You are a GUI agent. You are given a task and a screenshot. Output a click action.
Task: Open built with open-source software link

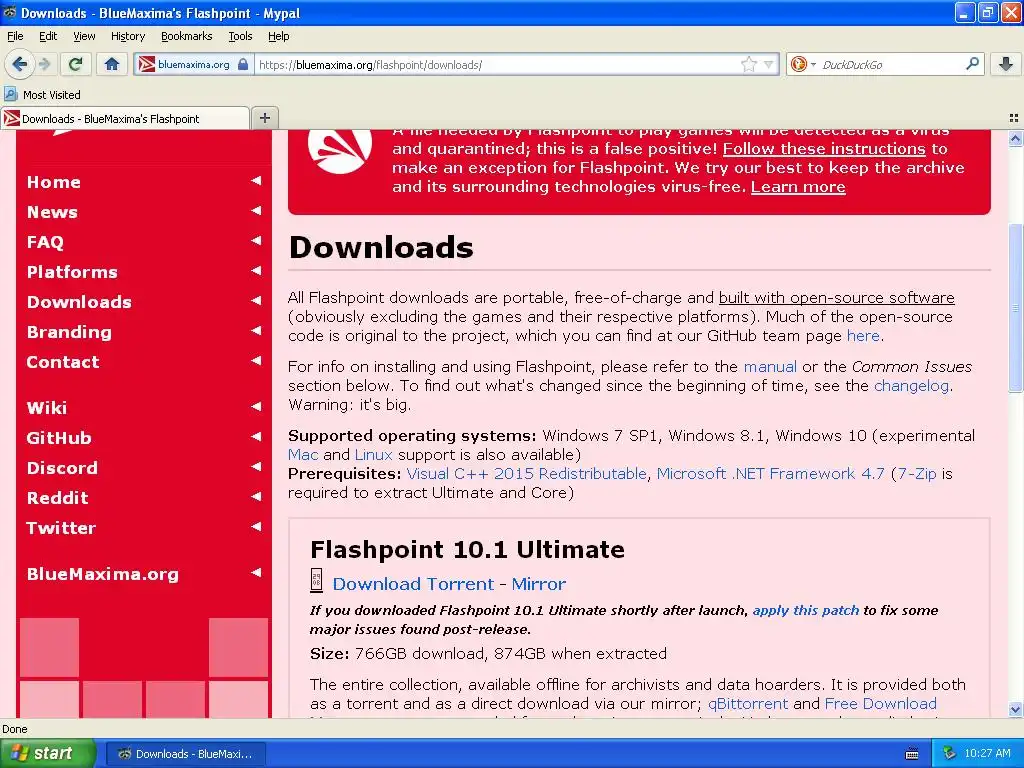pos(837,298)
